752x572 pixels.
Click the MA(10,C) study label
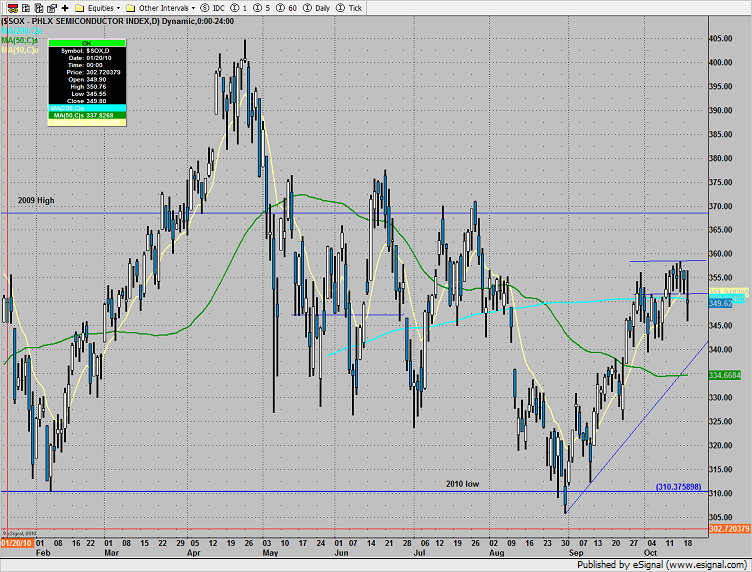point(19,50)
